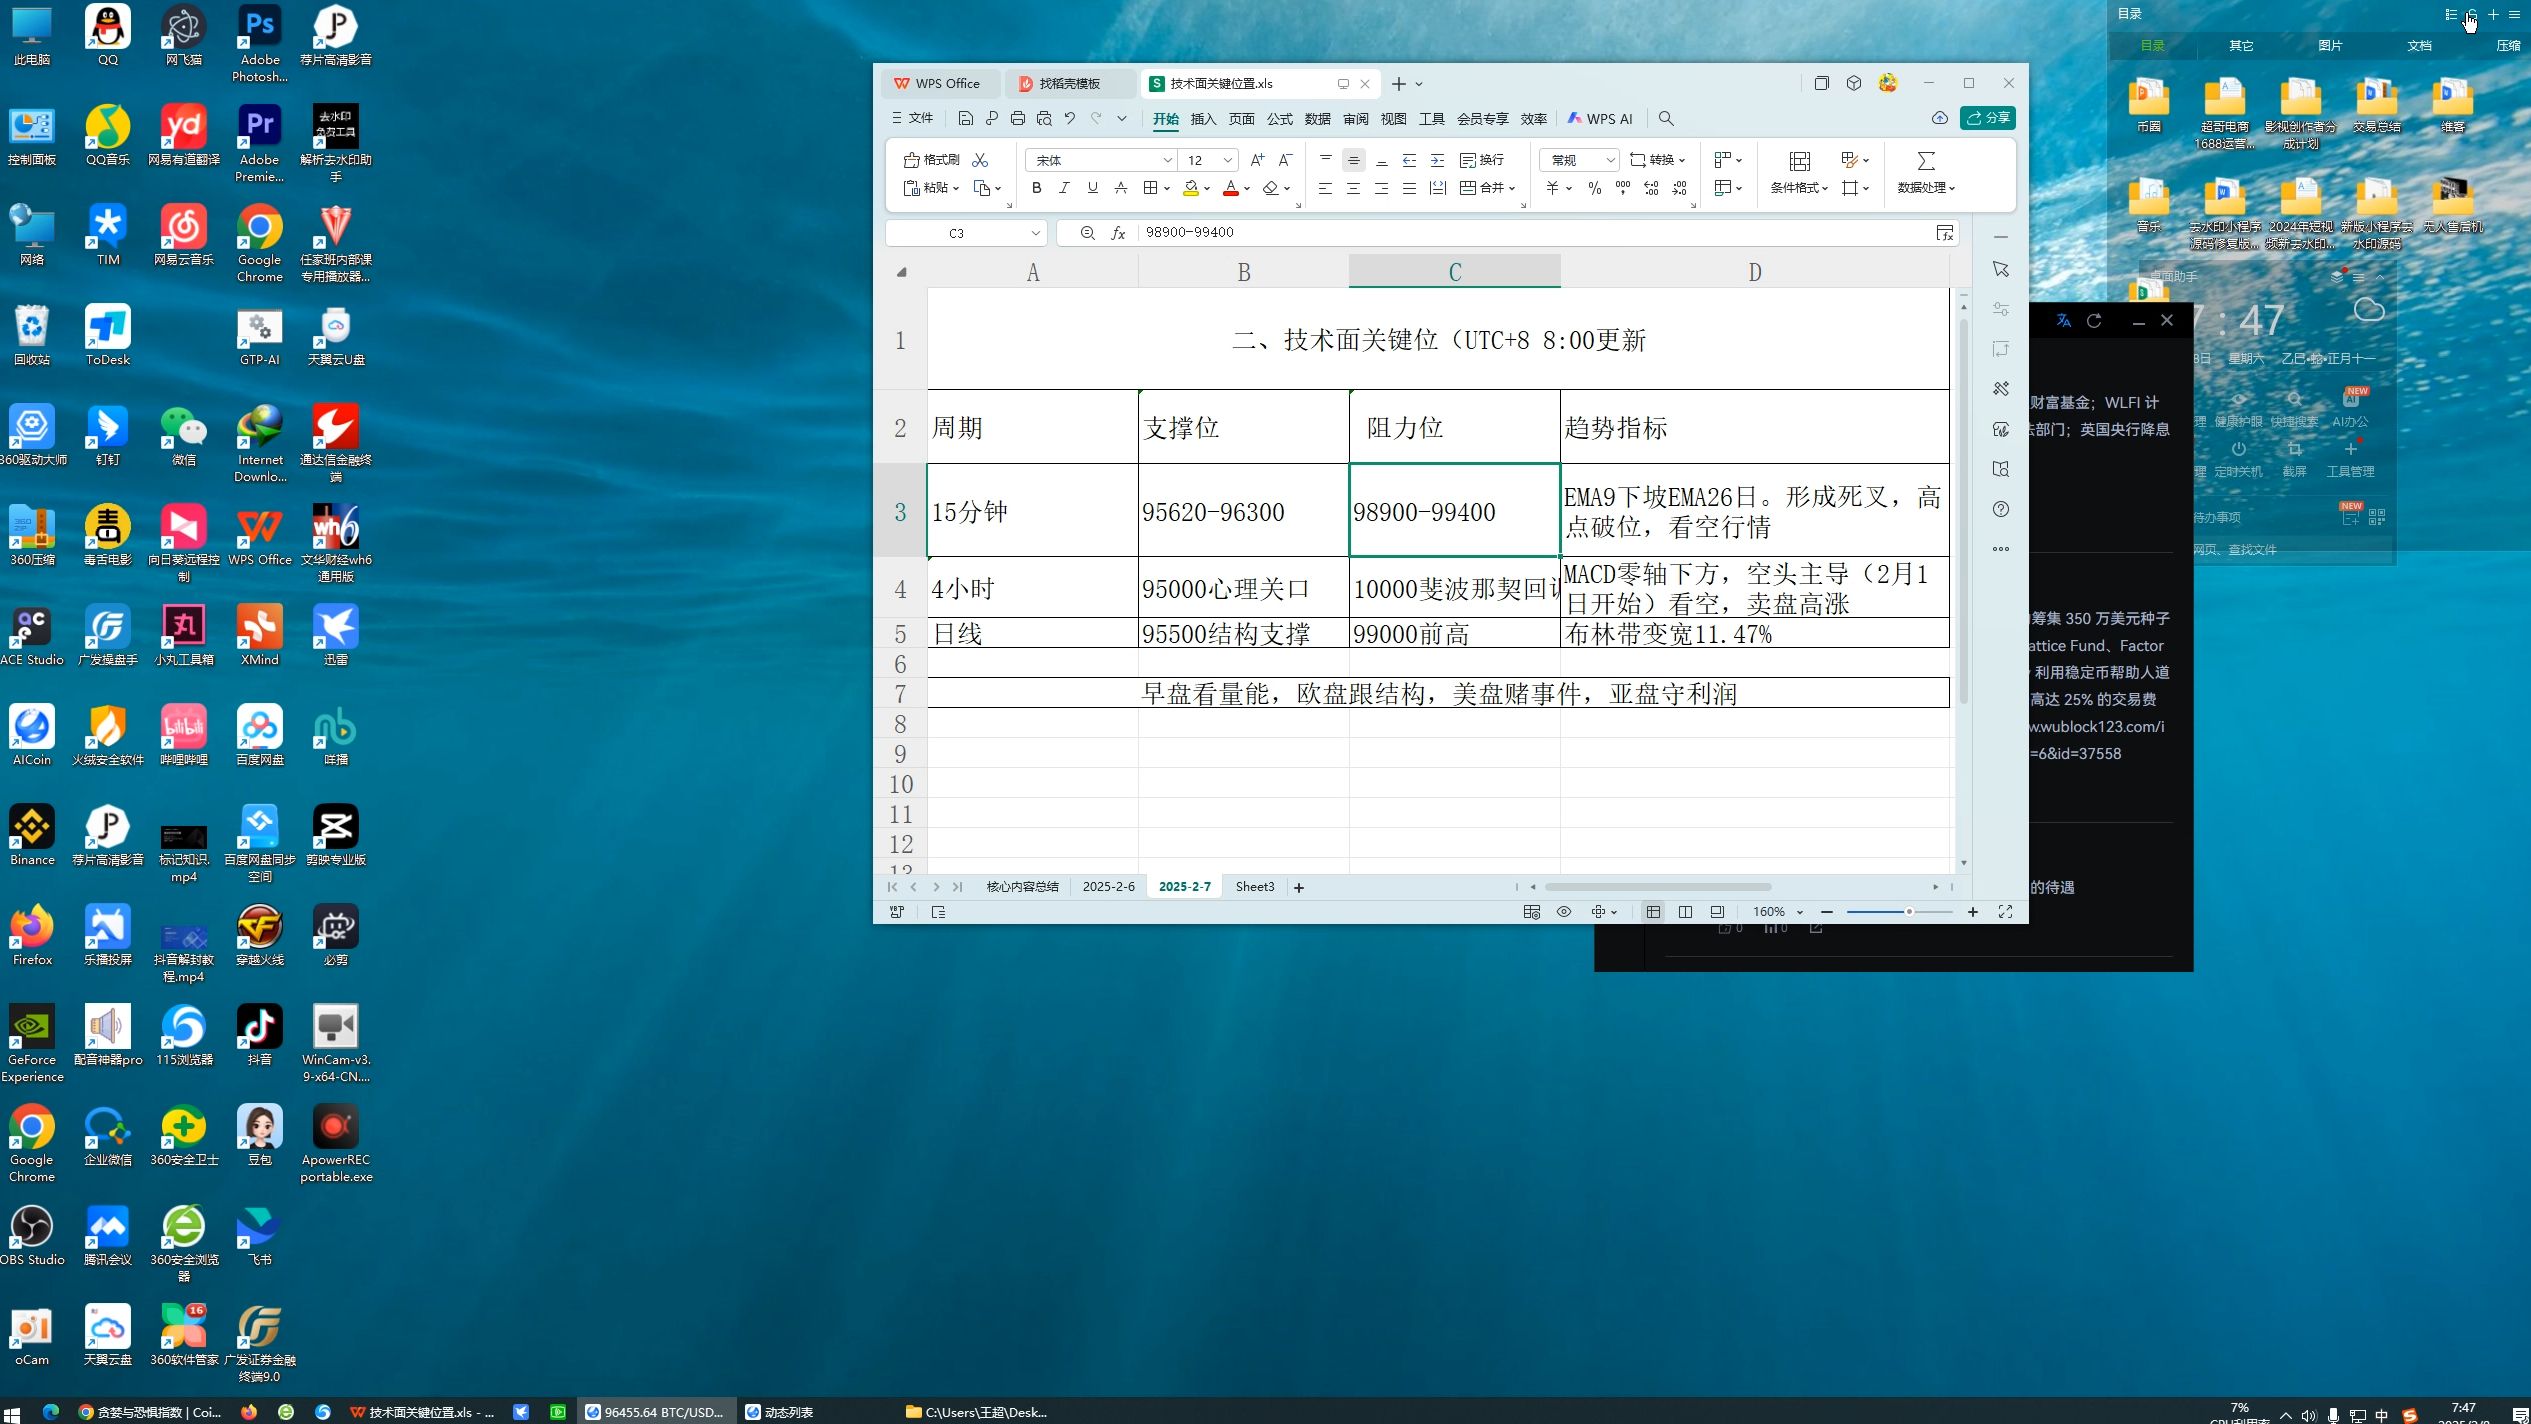
Task: Toggle center horizontal alignment
Action: click(1353, 188)
